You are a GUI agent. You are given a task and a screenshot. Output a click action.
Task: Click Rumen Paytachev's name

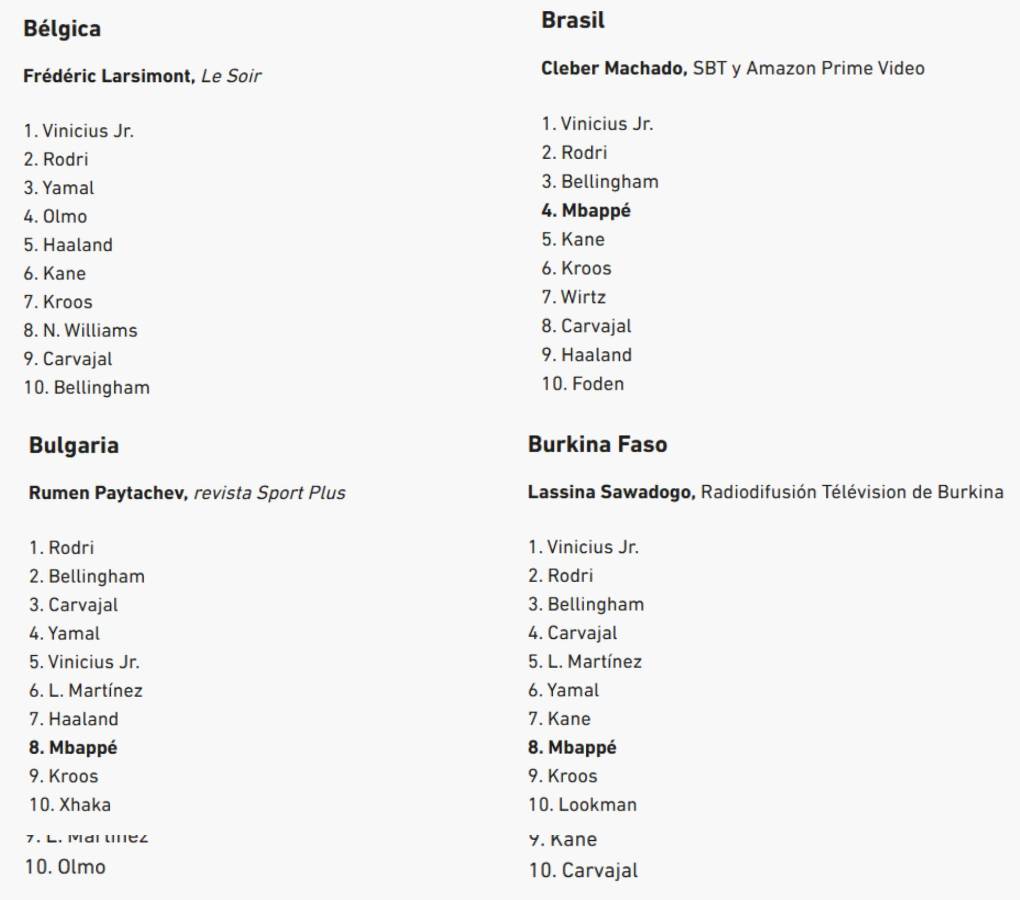click(x=107, y=493)
